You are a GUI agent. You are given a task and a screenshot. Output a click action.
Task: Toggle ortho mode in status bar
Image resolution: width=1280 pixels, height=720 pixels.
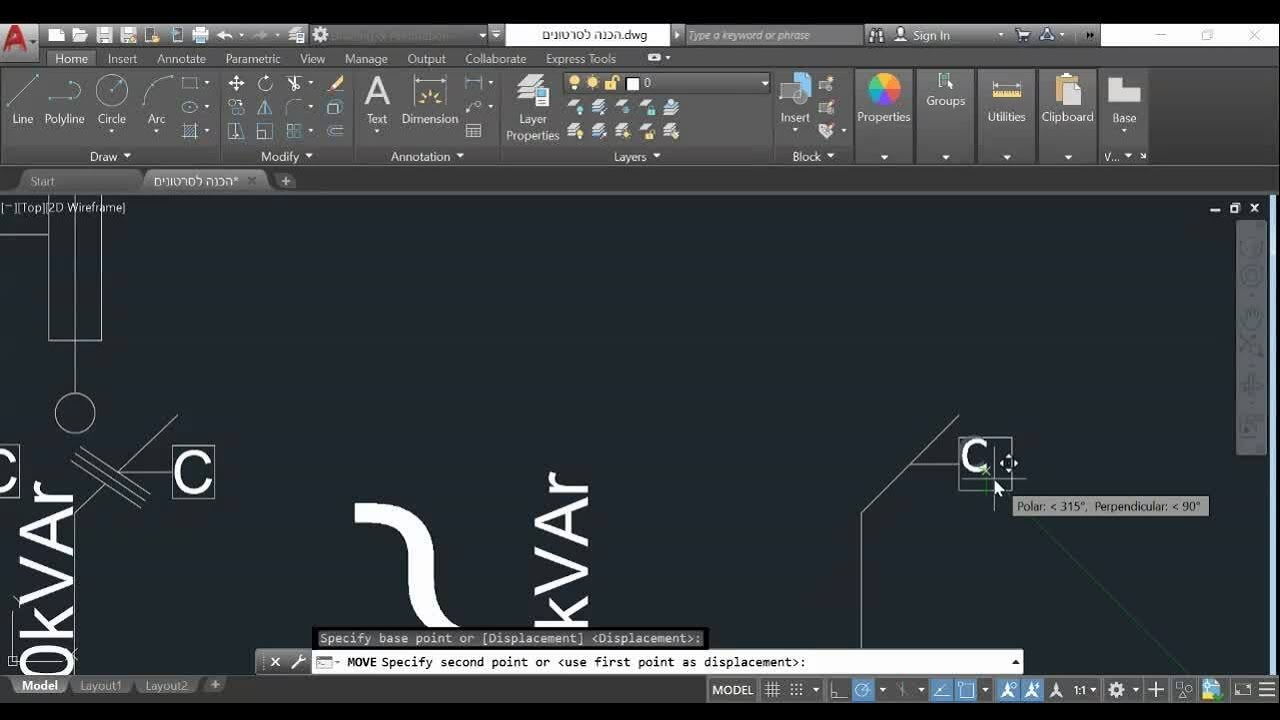tap(838, 690)
